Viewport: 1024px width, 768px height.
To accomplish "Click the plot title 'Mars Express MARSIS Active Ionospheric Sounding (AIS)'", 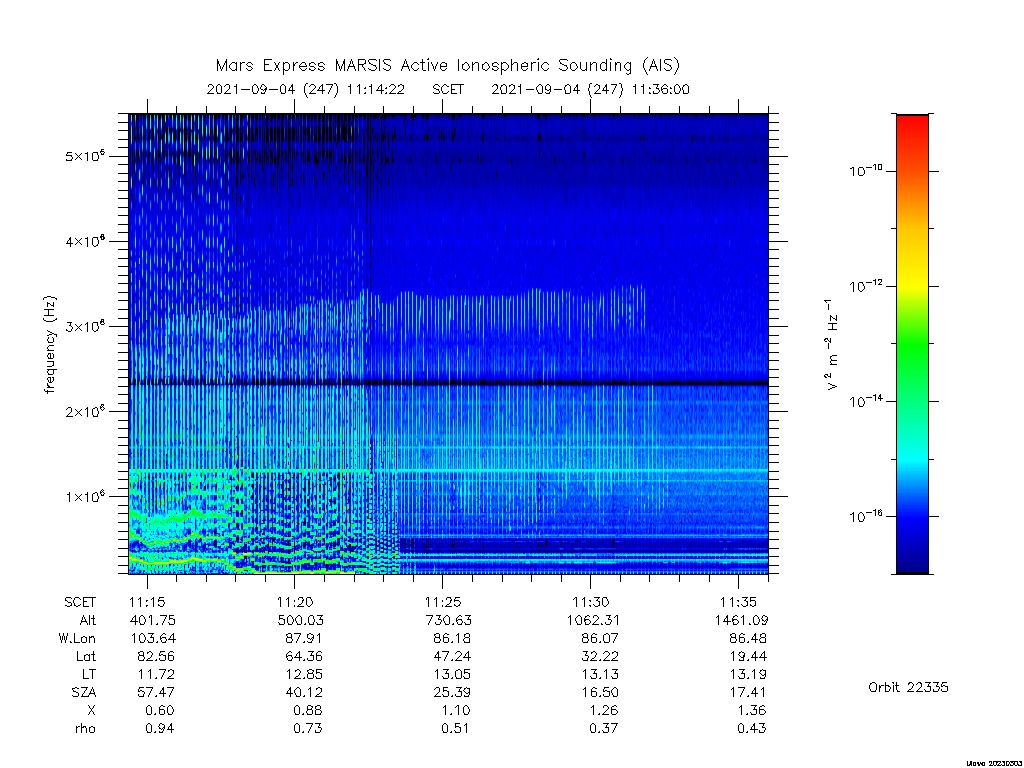I will [x=447, y=65].
